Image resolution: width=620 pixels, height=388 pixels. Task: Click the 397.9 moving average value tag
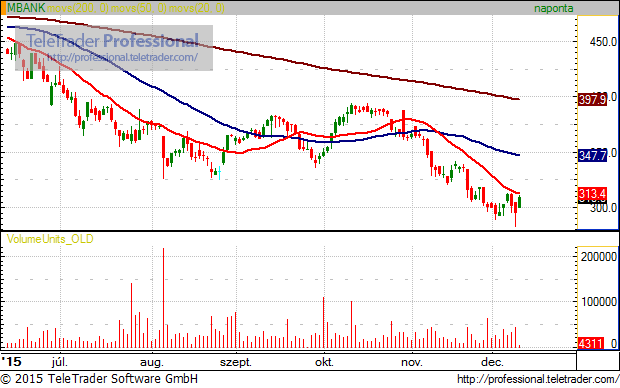592,99
